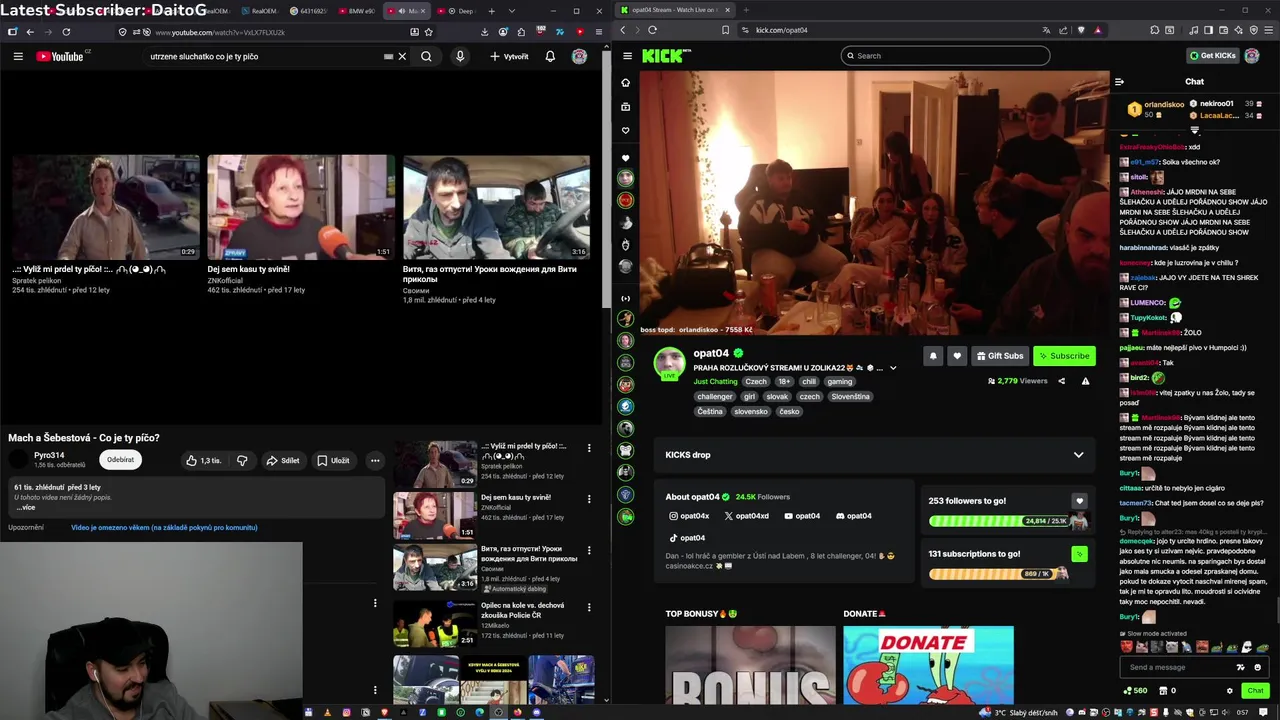Click the Get KICKs button
This screenshot has width=1280, height=720.
(1212, 56)
